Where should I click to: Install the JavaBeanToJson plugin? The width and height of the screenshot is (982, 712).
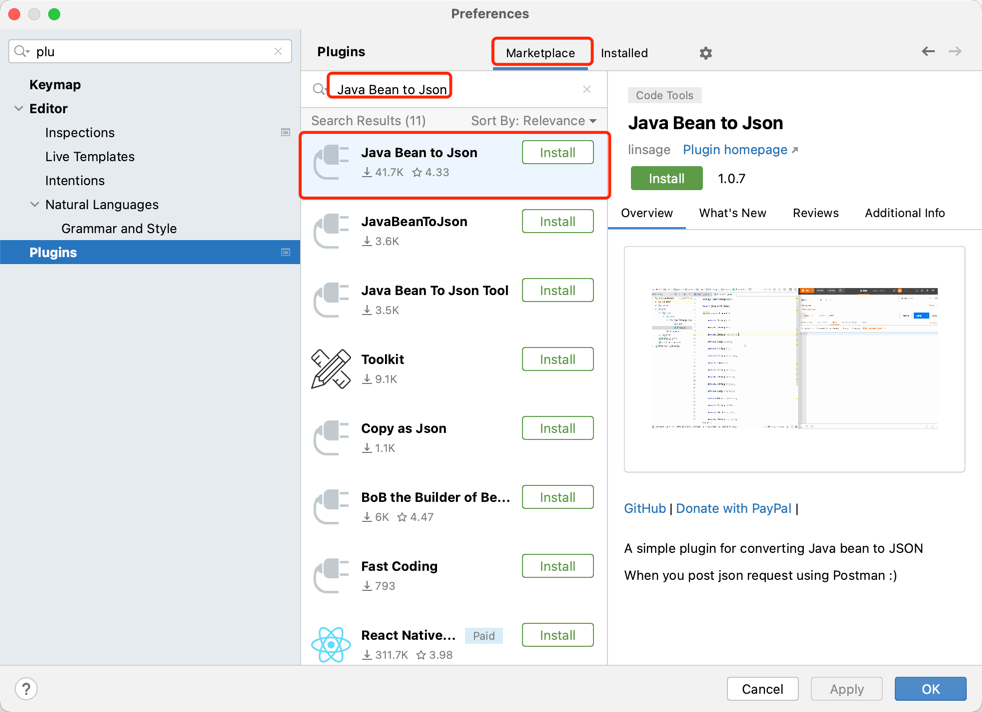558,222
